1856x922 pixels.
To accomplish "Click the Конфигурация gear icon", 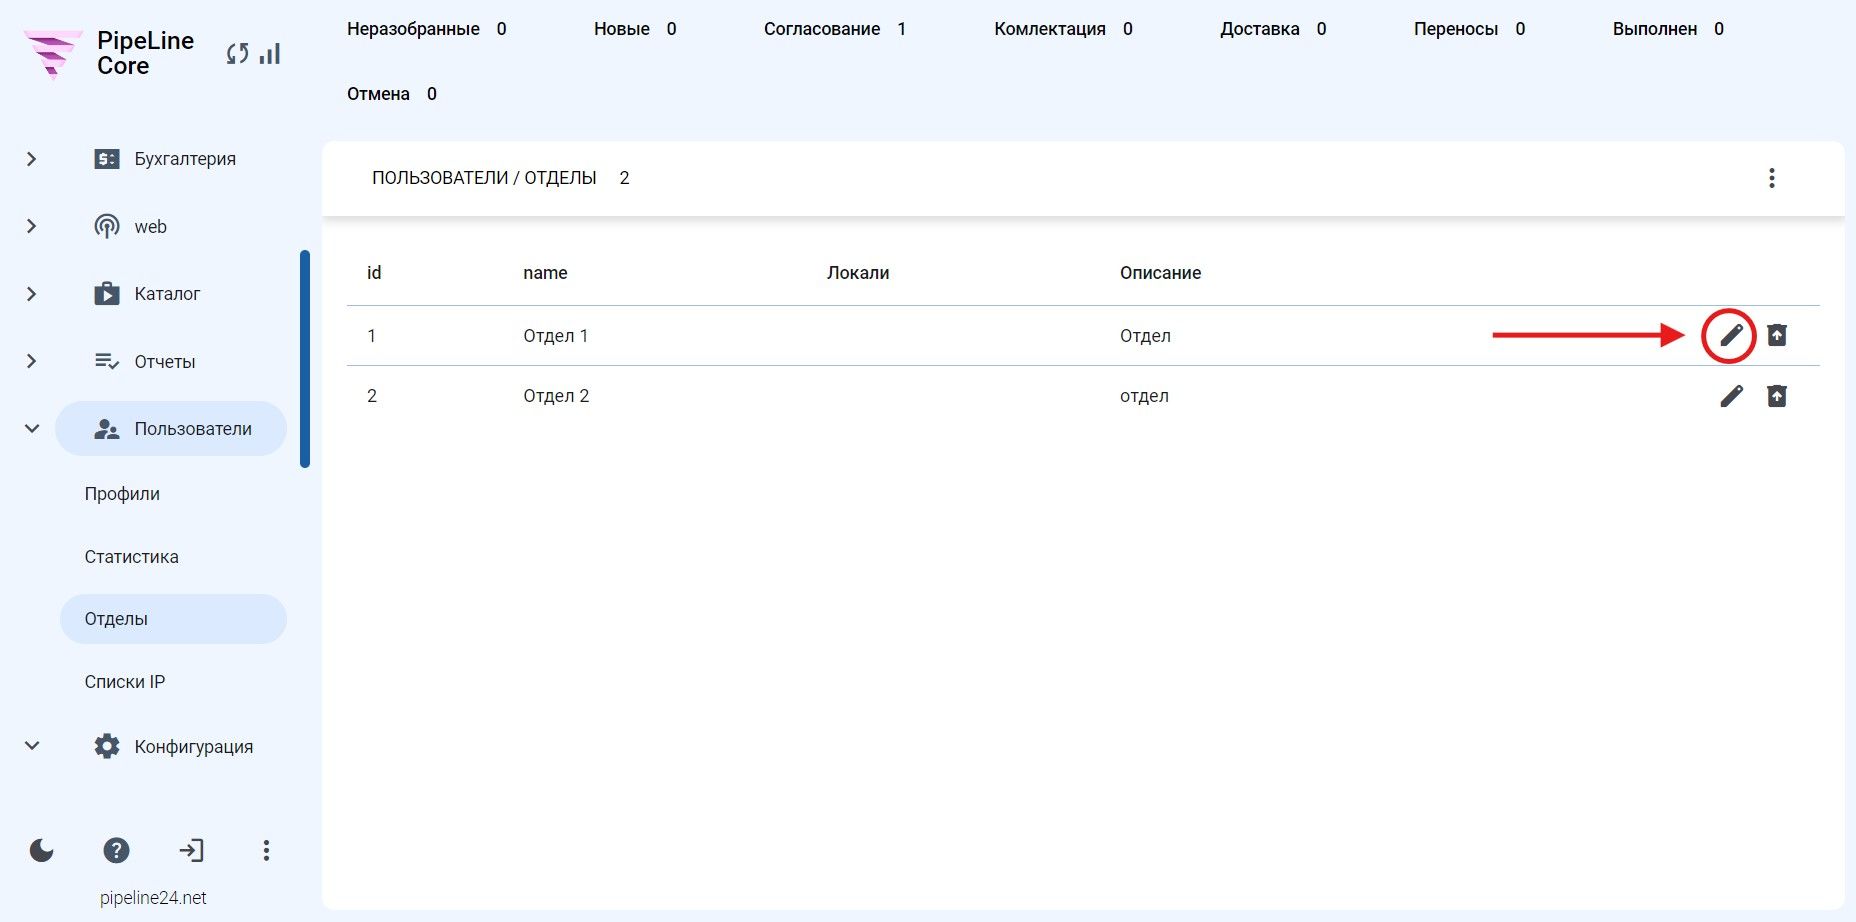I will (x=107, y=746).
